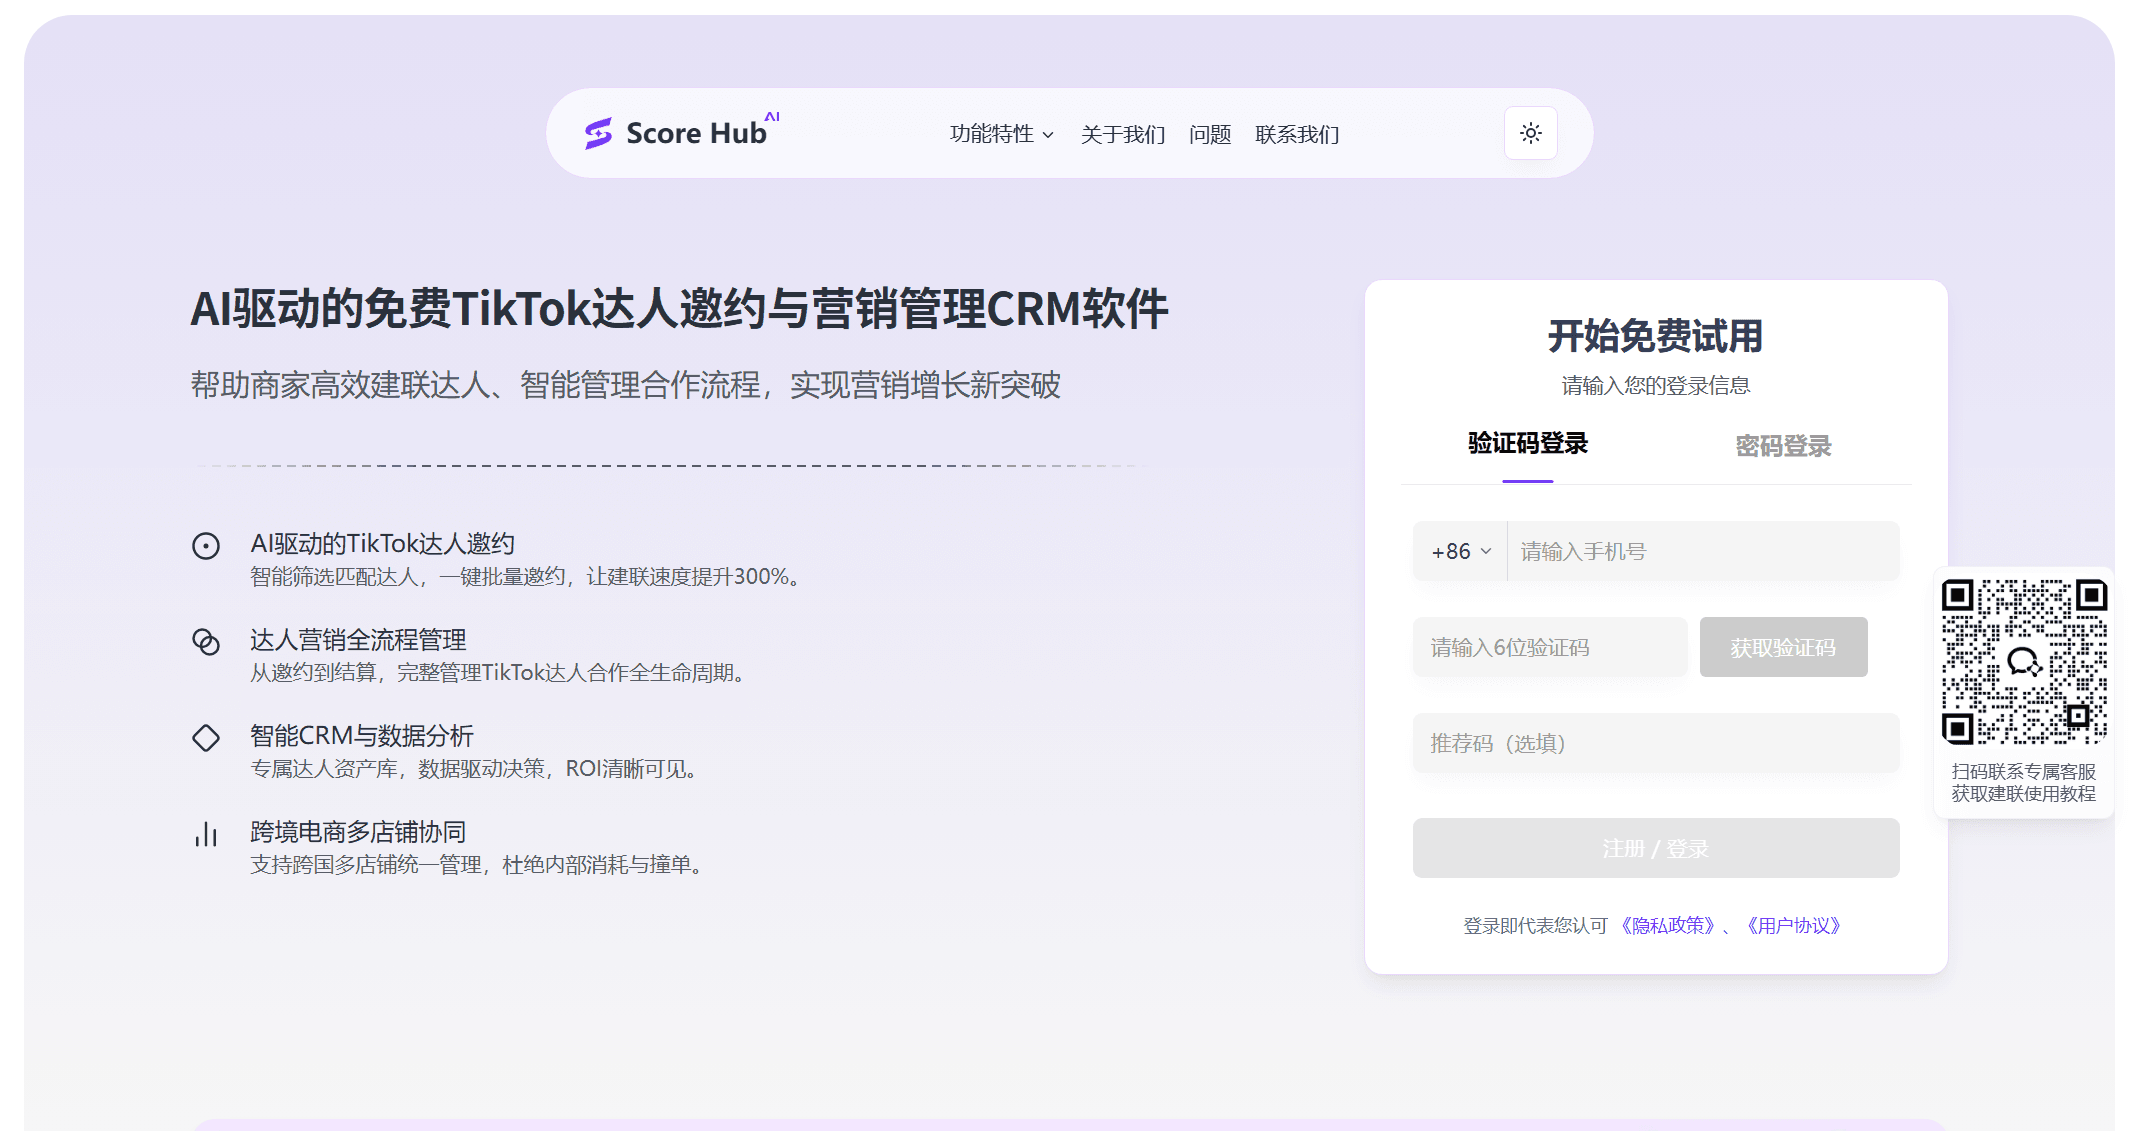The image size is (2139, 1131).
Task: Click the chat icon inside the QR code
Action: 2023,662
